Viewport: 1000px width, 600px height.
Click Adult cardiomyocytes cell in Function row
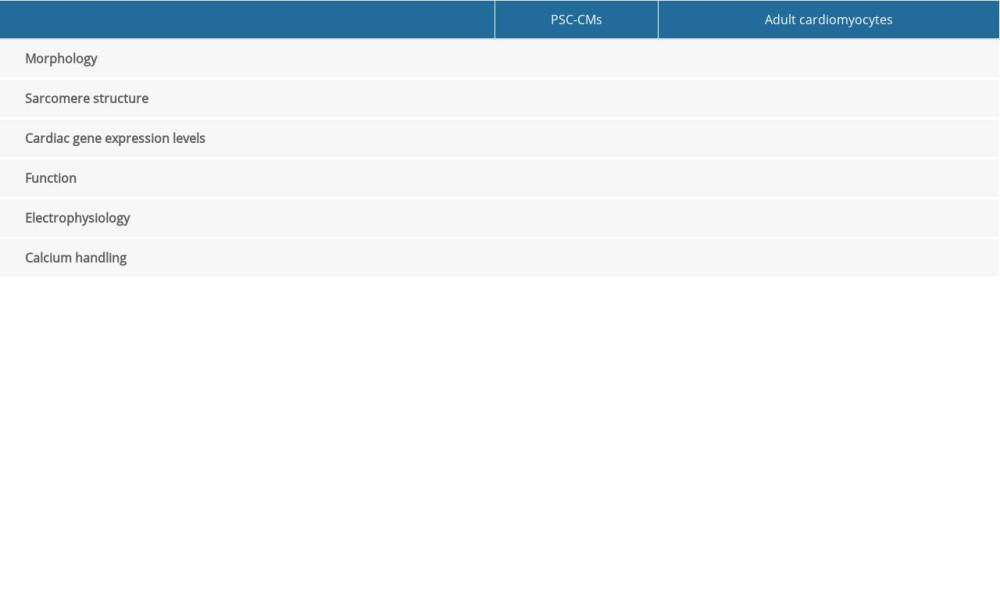[x=828, y=178]
